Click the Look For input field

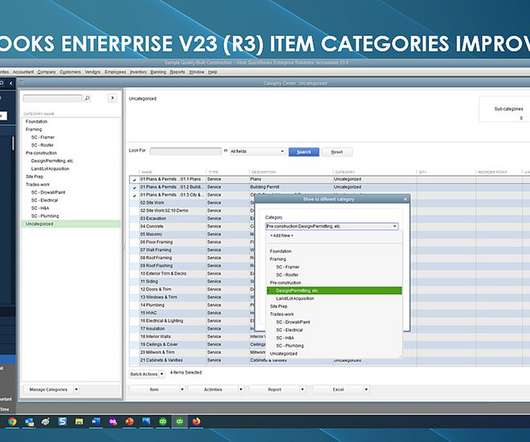pos(186,151)
